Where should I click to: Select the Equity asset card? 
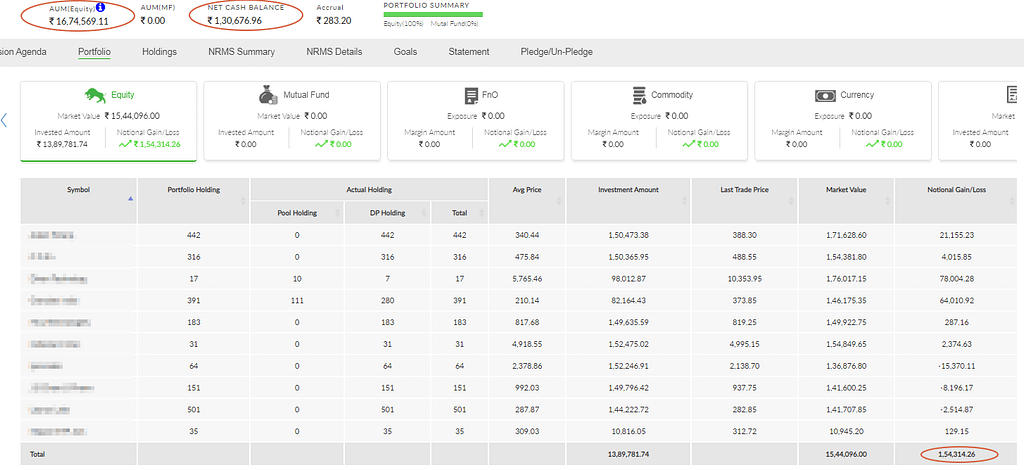coord(108,121)
